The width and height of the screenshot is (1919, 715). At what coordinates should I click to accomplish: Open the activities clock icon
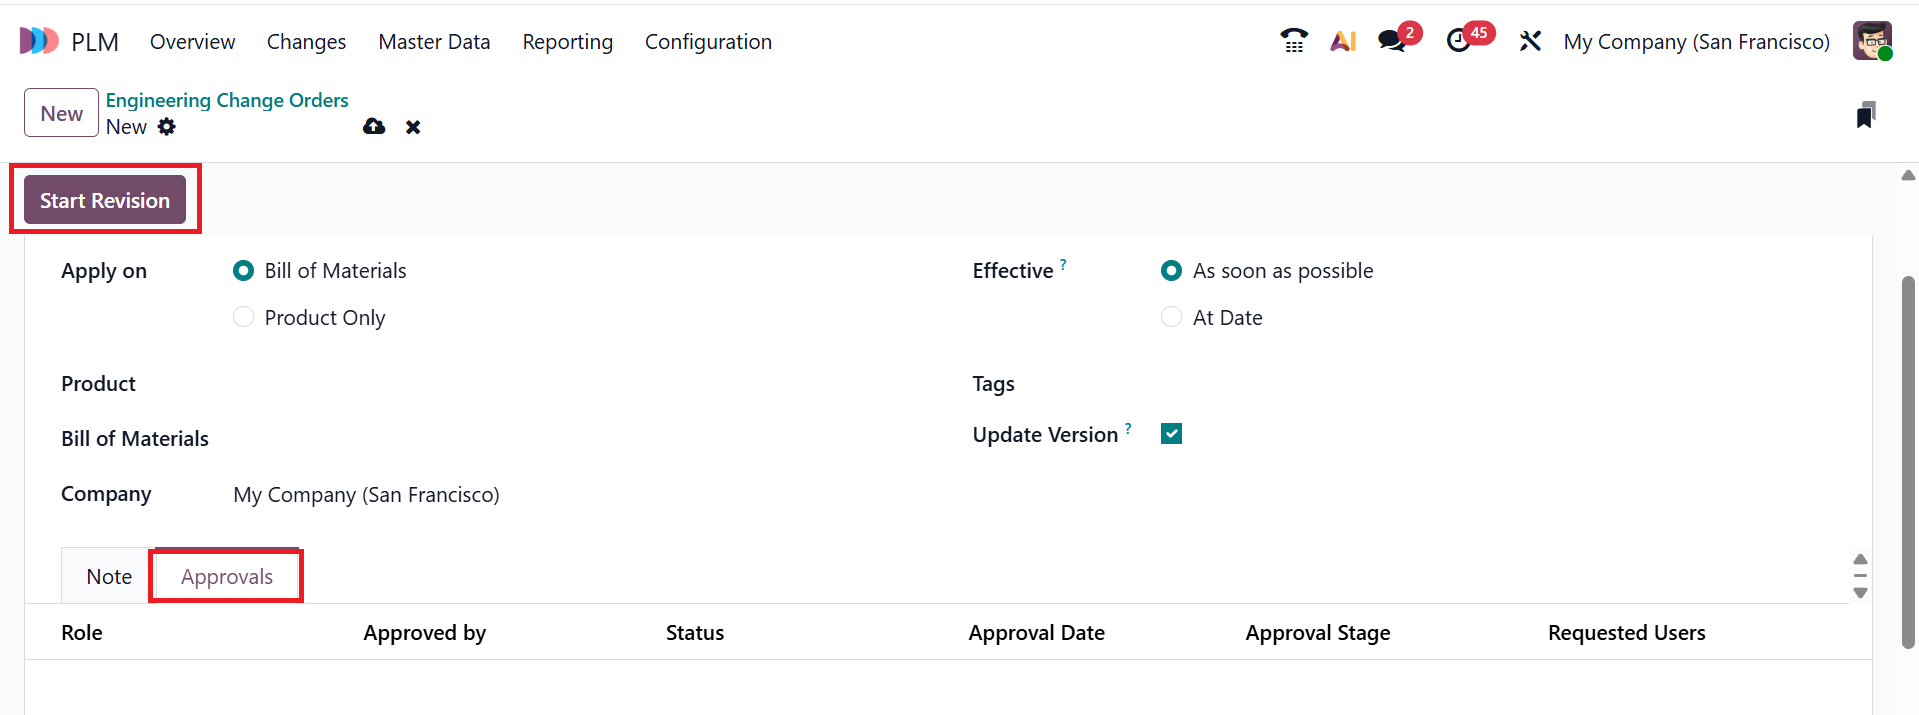(x=1459, y=41)
